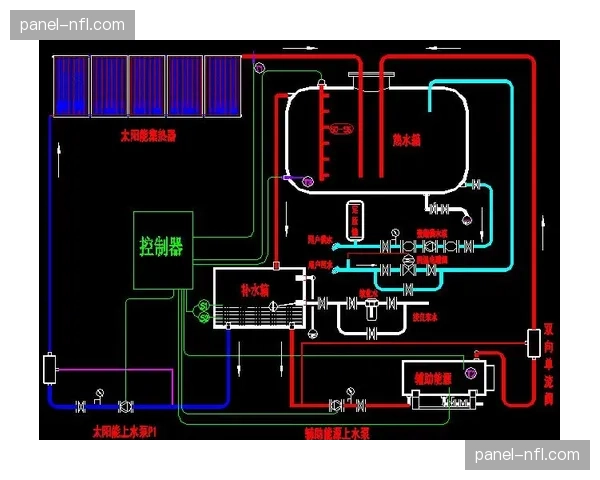Select the first solar collector panel

[71, 86]
